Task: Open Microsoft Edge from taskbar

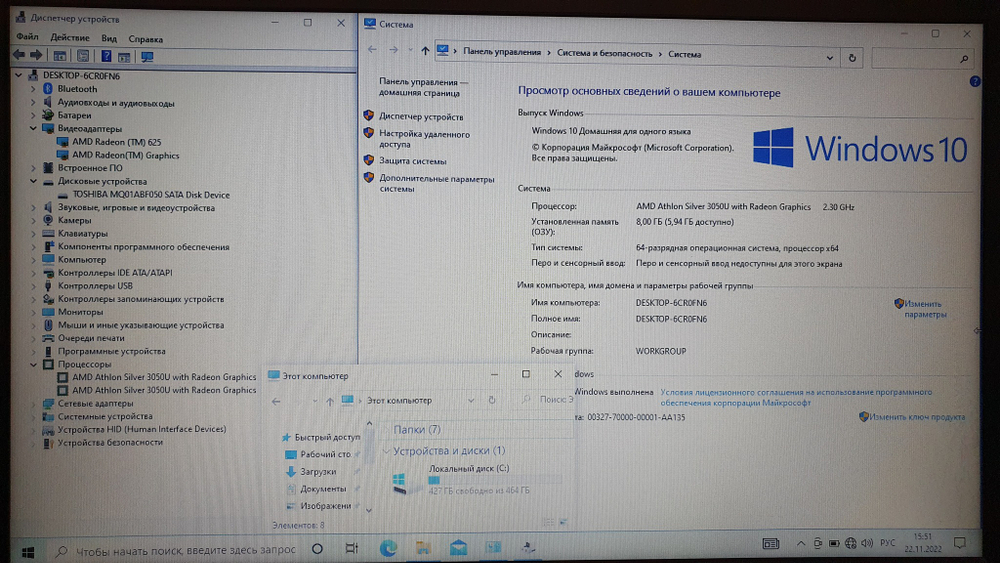Action: (388, 548)
